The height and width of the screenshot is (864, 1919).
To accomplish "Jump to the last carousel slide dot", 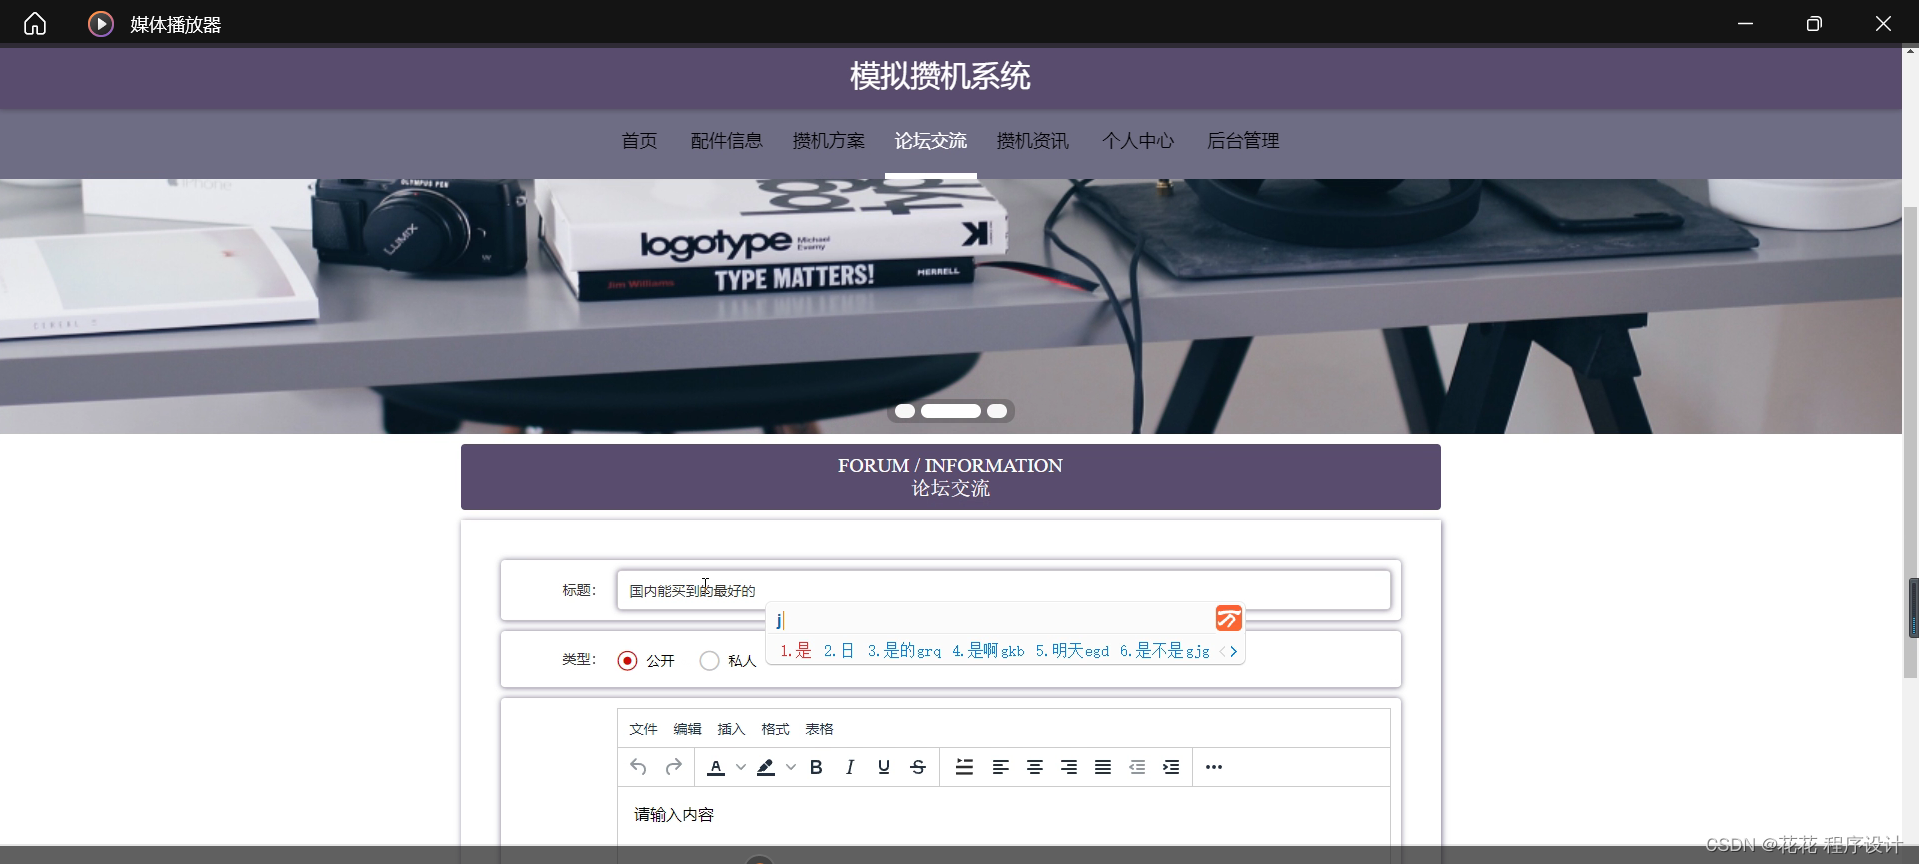I will pyautogui.click(x=997, y=411).
